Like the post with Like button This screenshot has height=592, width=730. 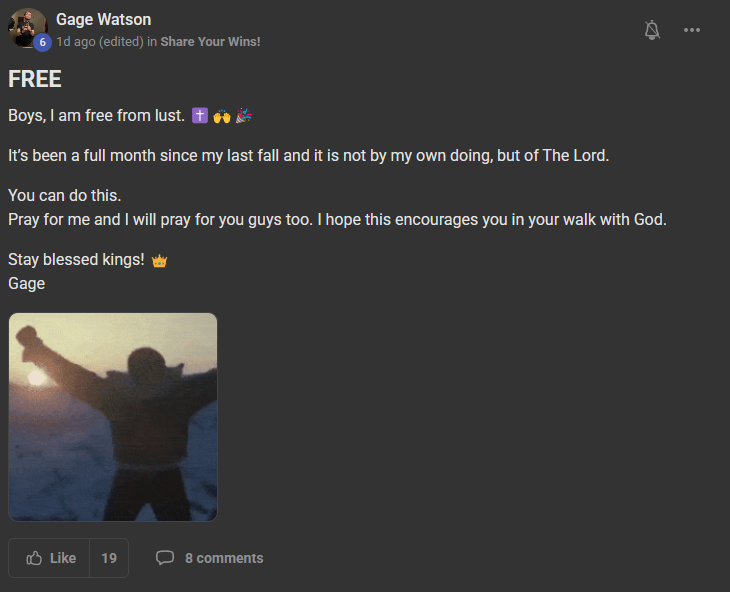pos(49,558)
